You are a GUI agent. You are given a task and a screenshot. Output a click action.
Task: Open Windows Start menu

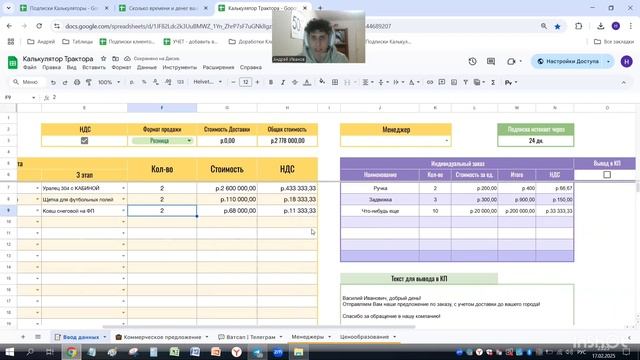pos(9,352)
